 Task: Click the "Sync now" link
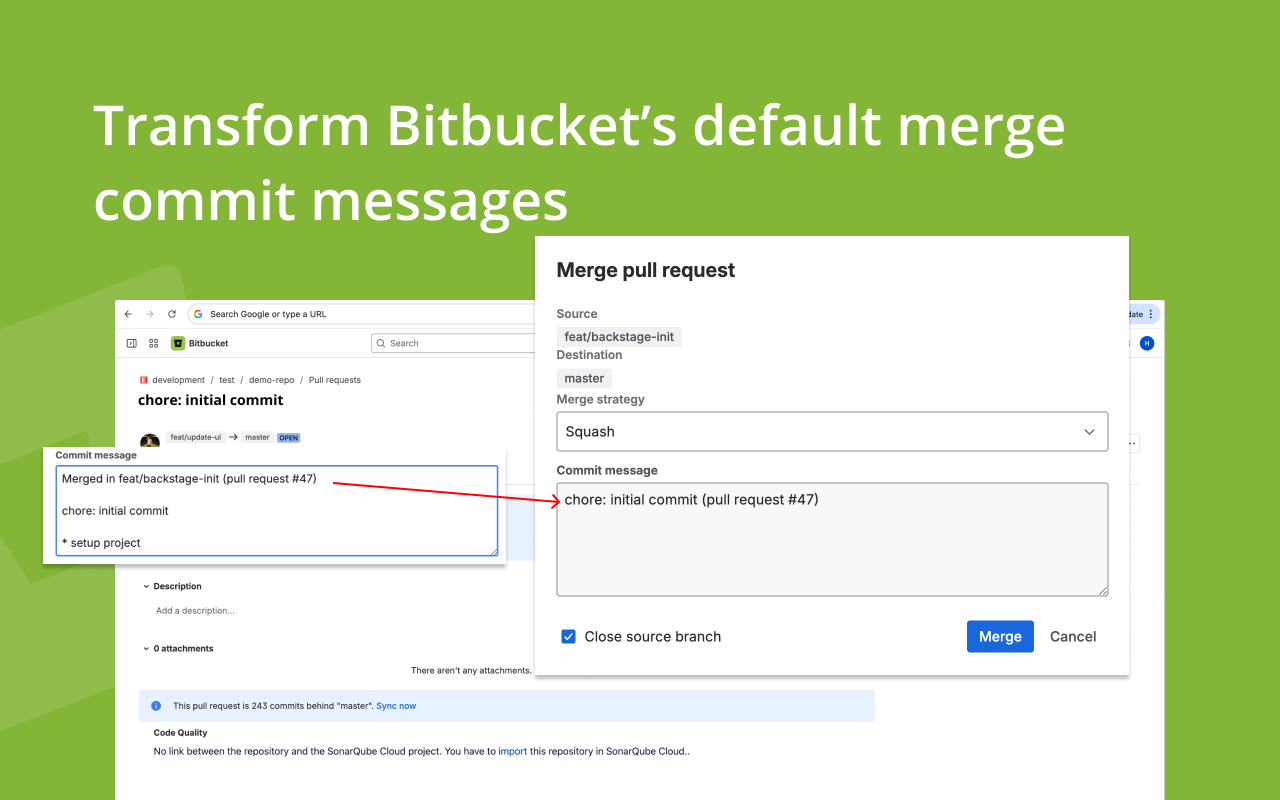pos(396,705)
